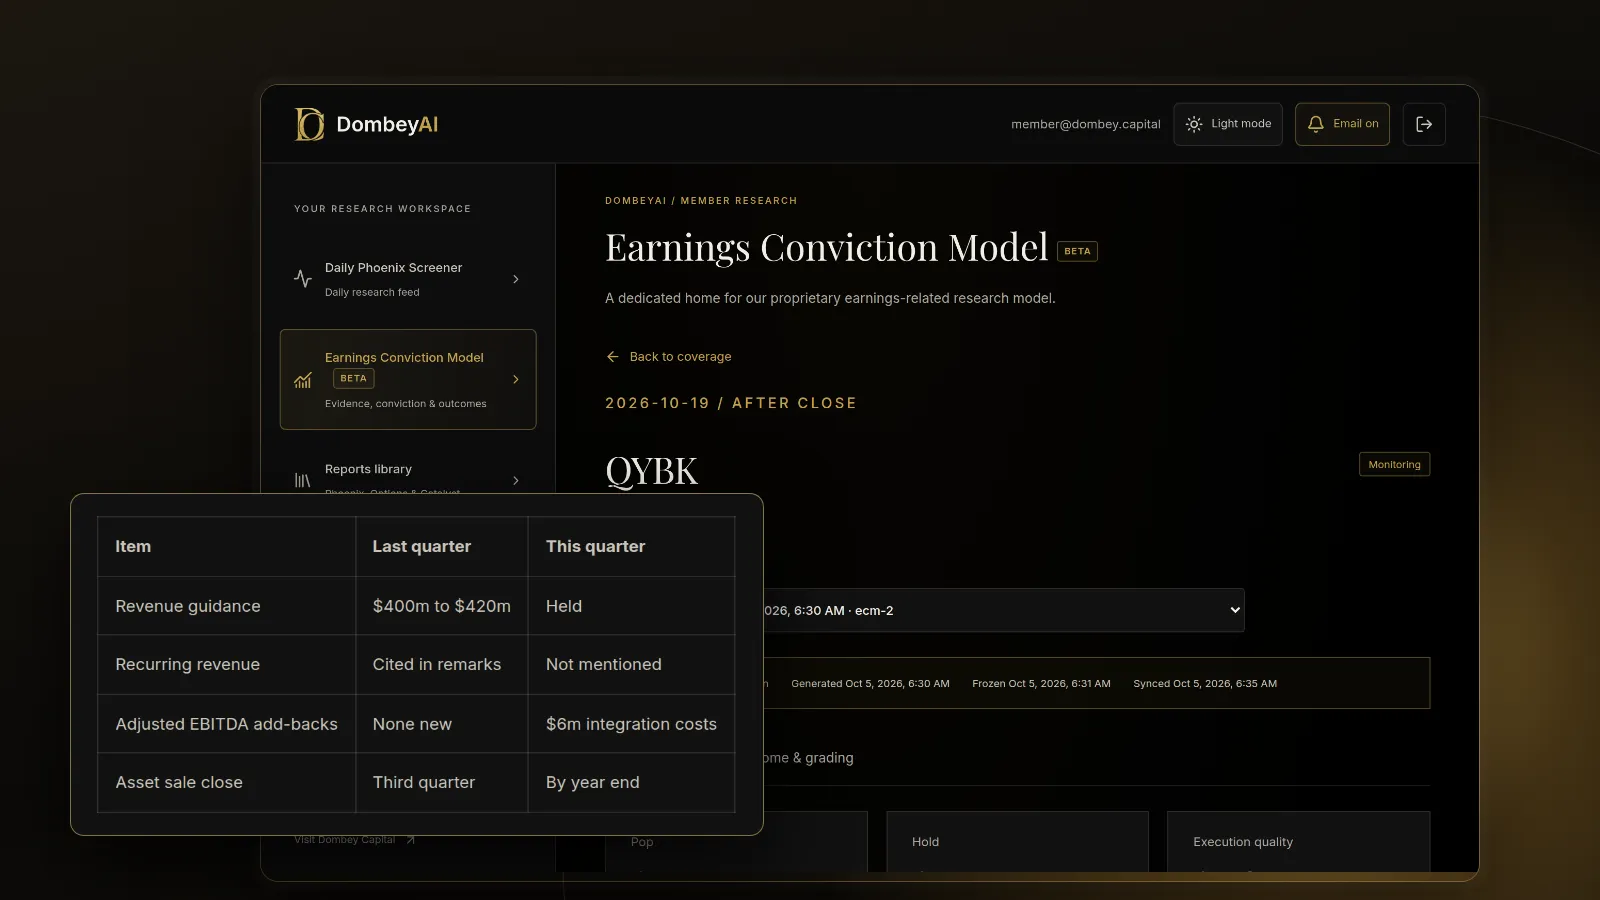Click the sign-out icon button

click(1424, 124)
